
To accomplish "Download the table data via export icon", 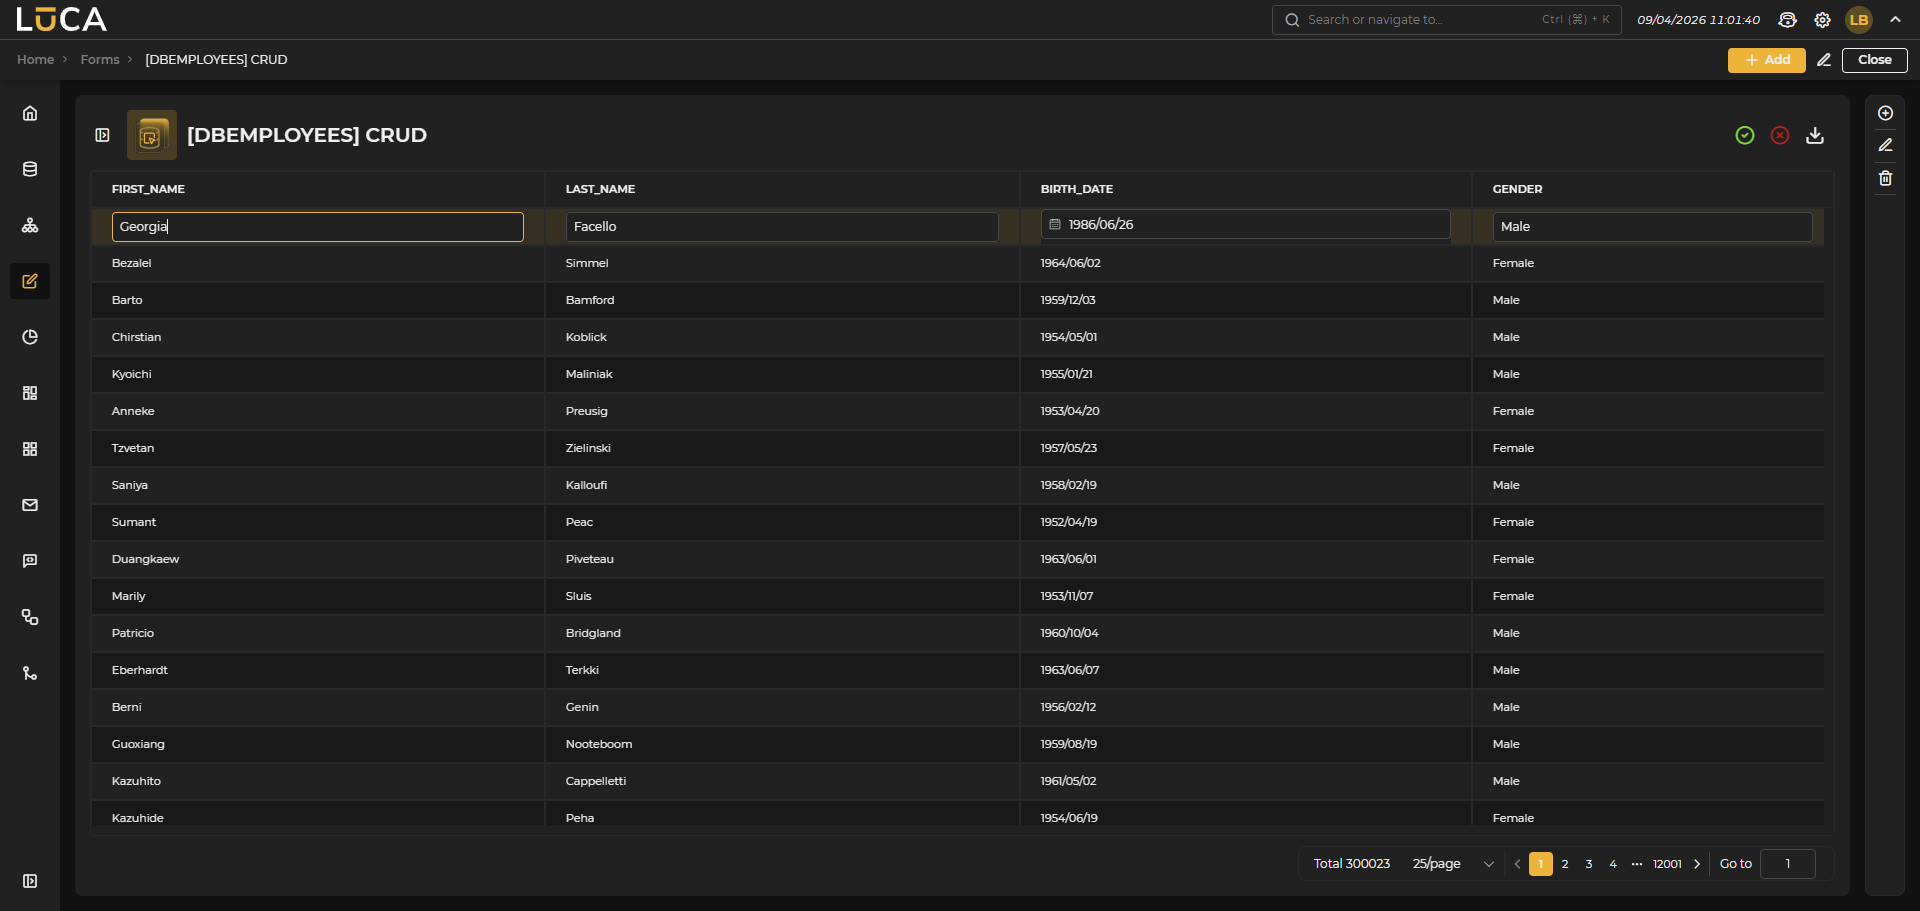I will 1816,135.
